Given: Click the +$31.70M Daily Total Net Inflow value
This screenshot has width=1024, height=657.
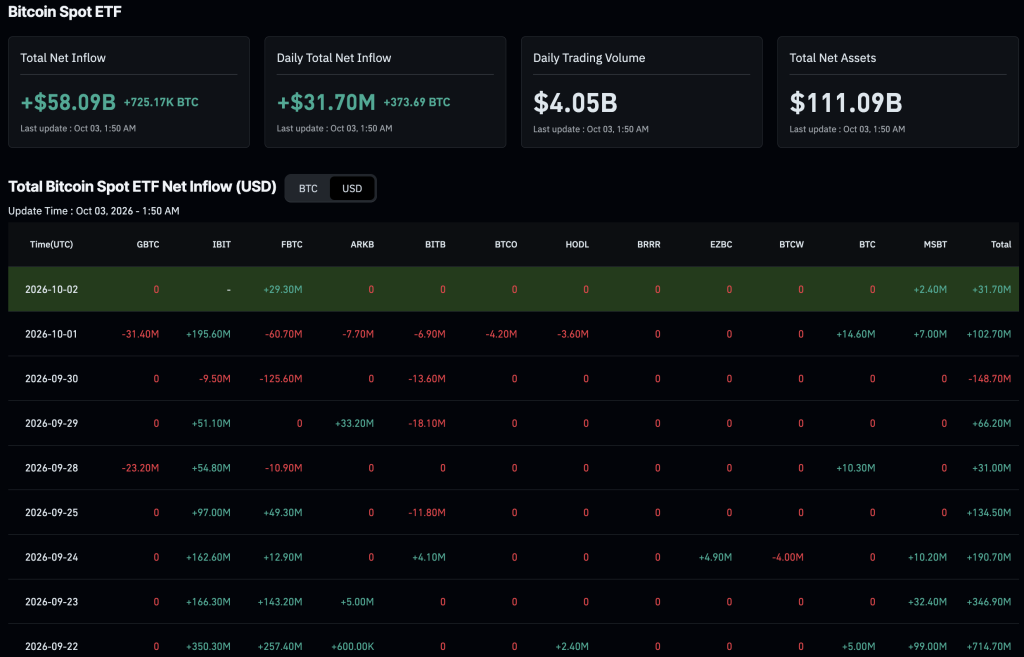Looking at the screenshot, I should coord(326,103).
